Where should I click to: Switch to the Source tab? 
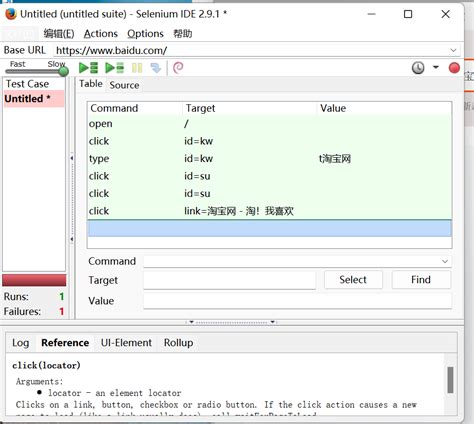click(124, 85)
